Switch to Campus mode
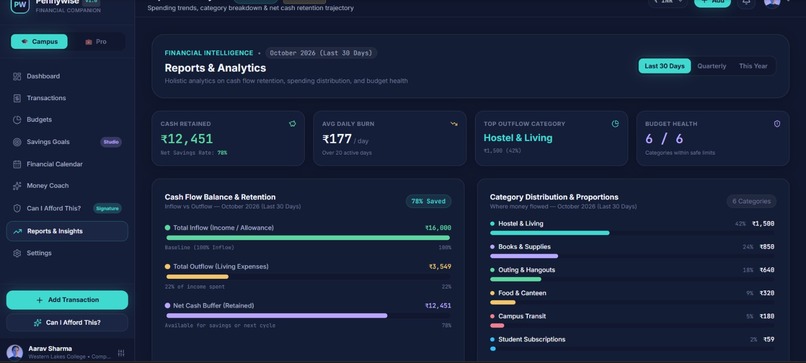This screenshot has width=806, height=363. (39, 42)
